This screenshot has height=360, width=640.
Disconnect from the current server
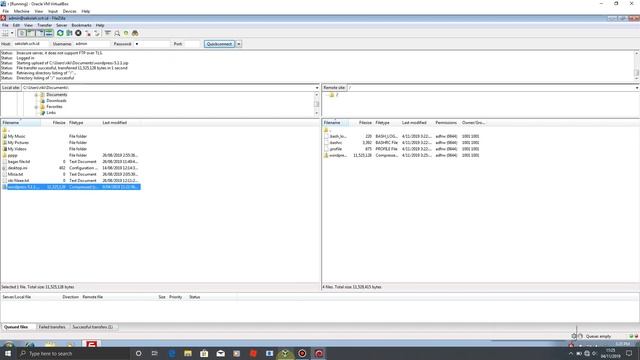pos(88,33)
